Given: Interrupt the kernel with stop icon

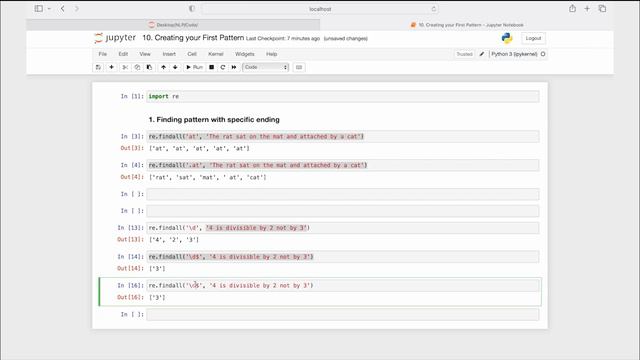Looking at the screenshot, I should 211,67.
